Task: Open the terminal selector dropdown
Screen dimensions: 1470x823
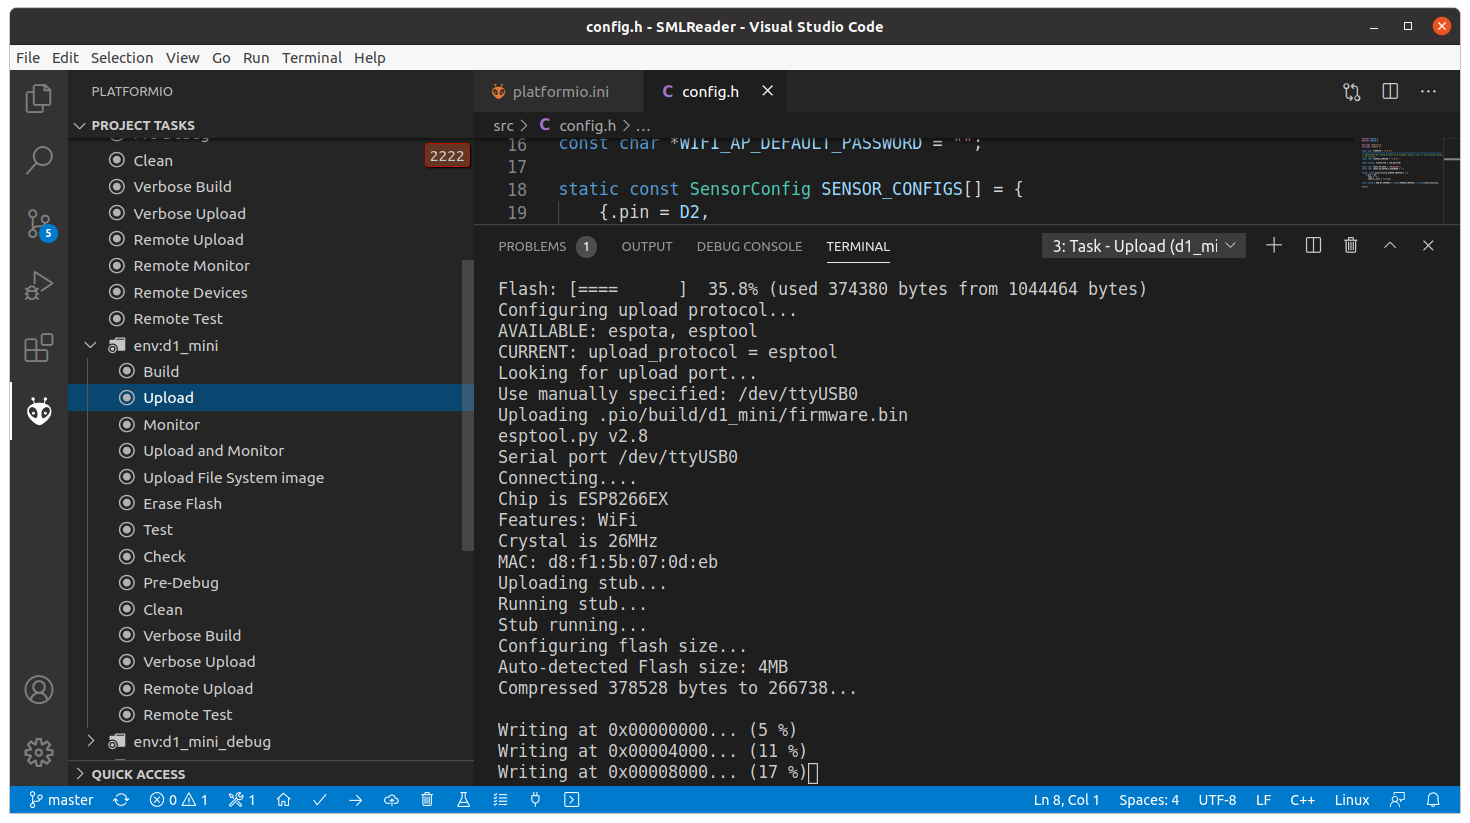Action: click(1144, 246)
